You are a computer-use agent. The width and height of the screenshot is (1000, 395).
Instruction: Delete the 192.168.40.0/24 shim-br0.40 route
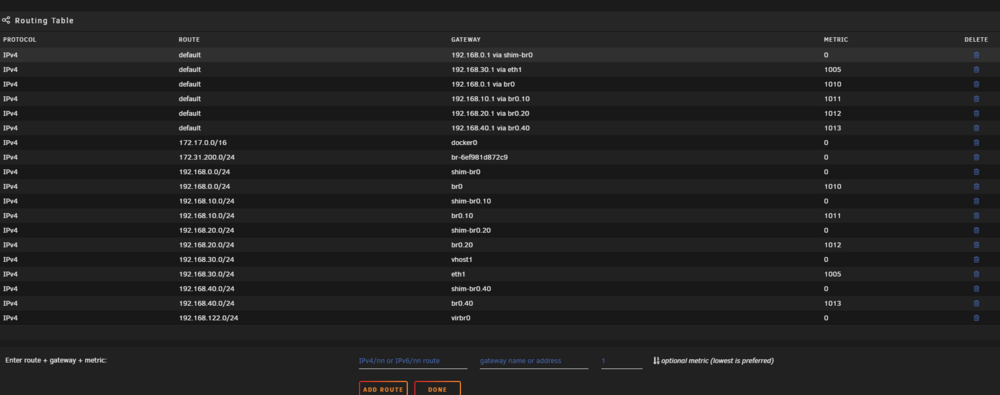pyautogui.click(x=976, y=288)
